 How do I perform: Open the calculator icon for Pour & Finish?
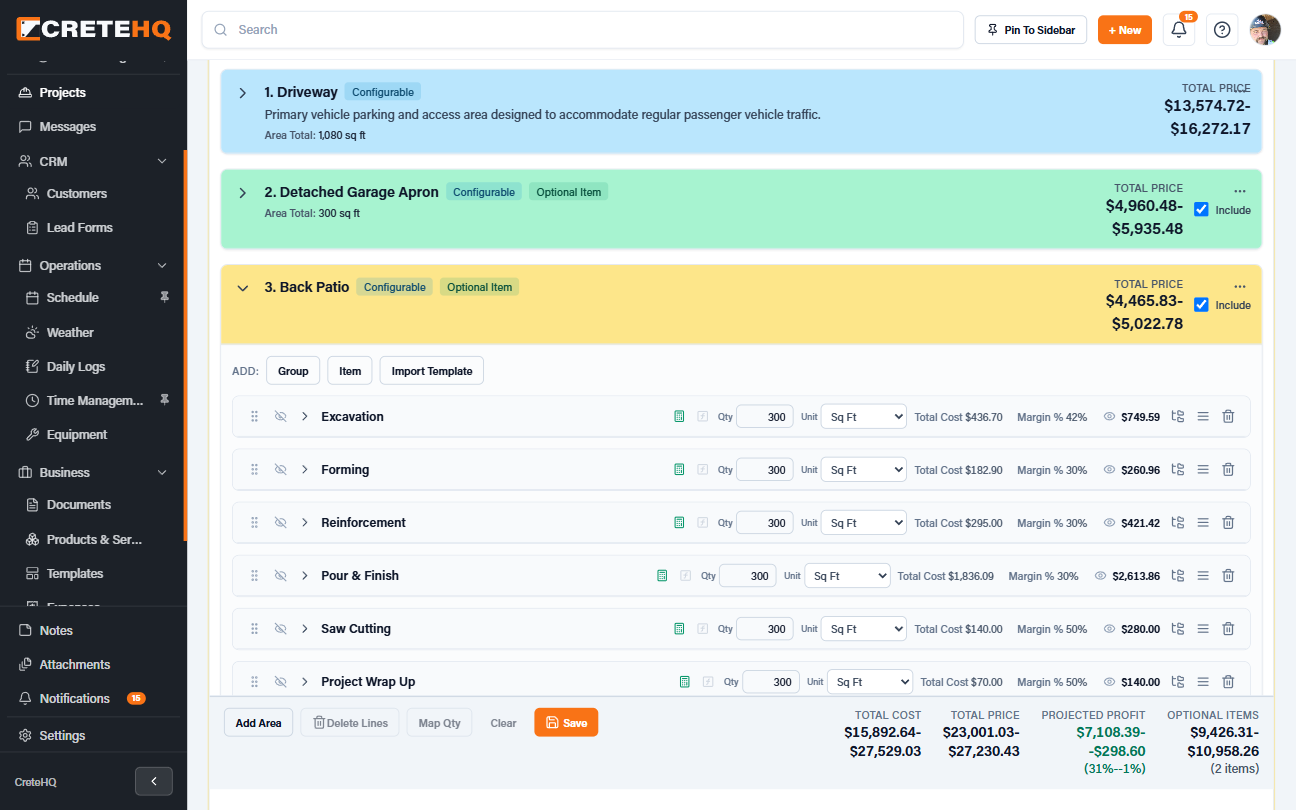662,576
